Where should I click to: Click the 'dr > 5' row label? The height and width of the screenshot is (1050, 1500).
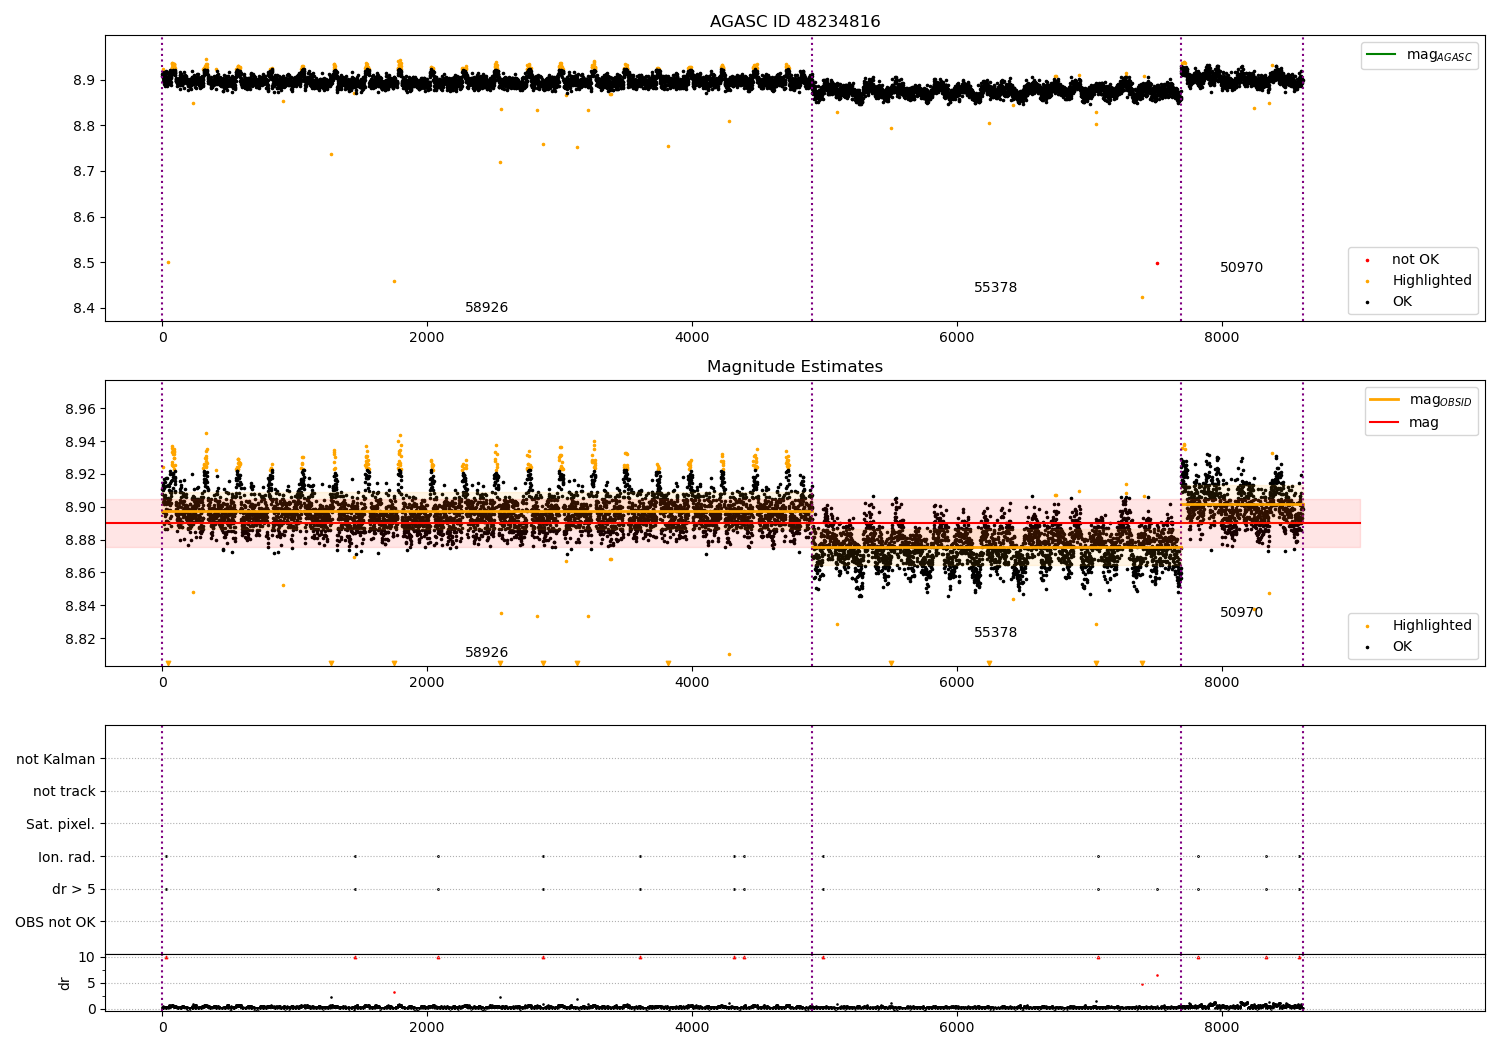click(74, 889)
